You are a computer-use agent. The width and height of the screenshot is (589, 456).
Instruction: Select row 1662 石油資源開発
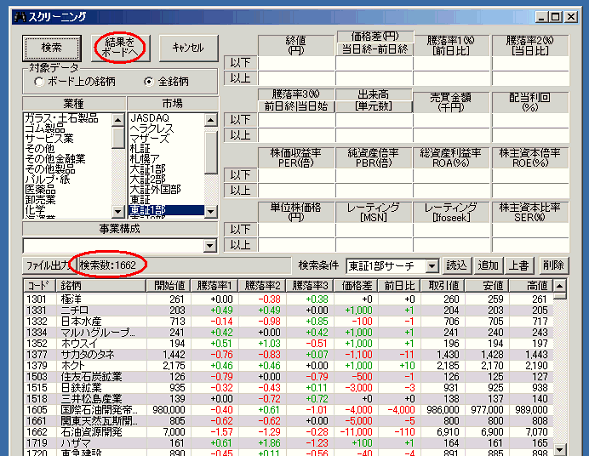(288, 432)
